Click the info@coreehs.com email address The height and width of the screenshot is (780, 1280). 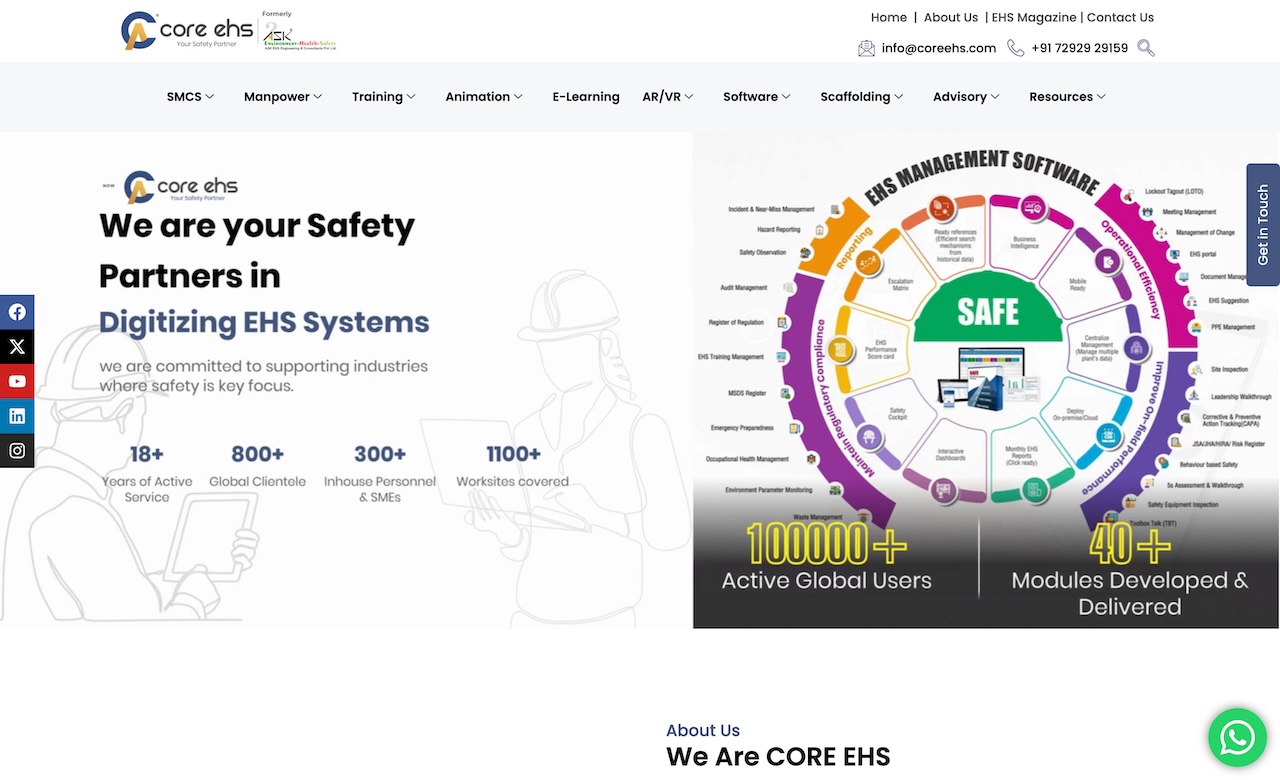(939, 48)
